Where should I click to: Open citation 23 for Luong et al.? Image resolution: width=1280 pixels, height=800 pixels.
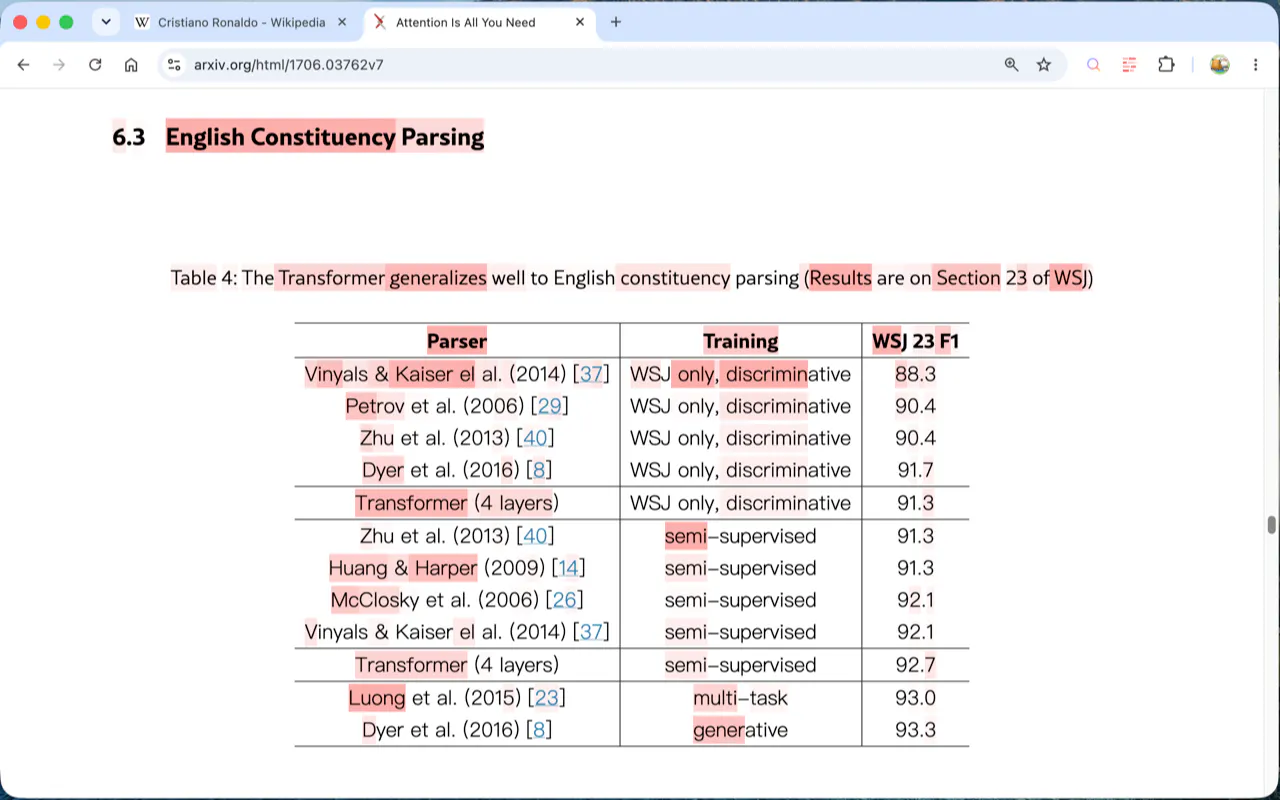point(546,698)
